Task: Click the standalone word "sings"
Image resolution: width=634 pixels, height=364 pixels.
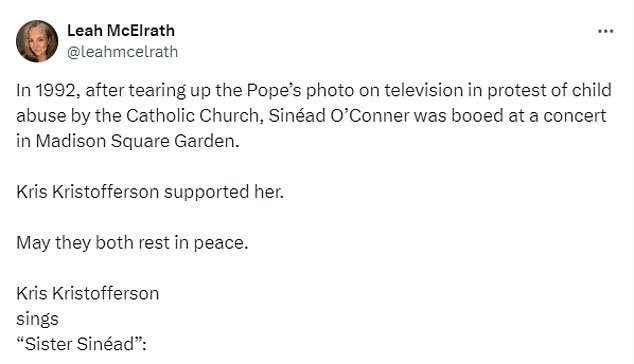Action: tap(37, 319)
